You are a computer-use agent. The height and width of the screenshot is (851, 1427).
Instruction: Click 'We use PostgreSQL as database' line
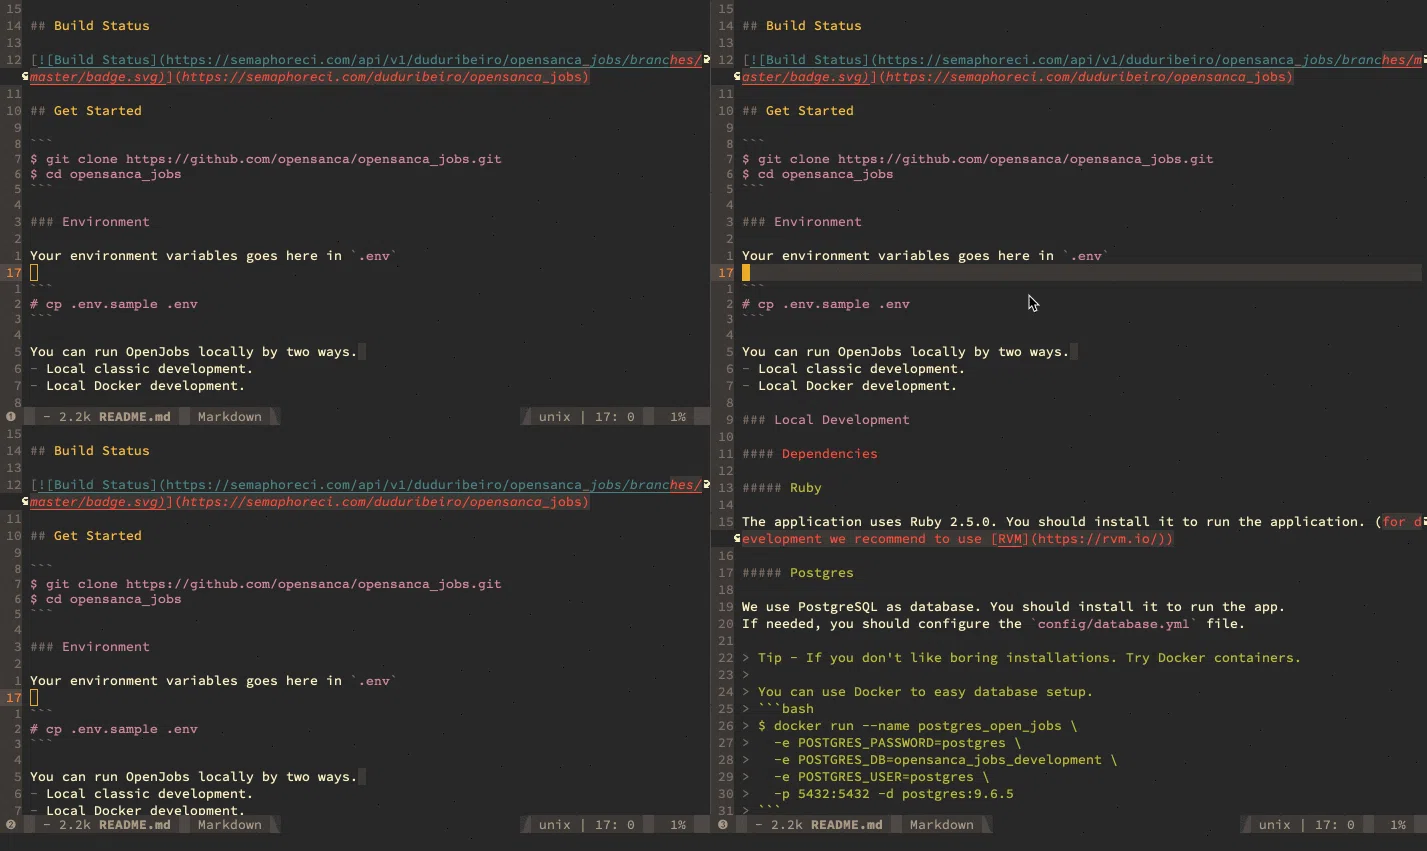1014,607
